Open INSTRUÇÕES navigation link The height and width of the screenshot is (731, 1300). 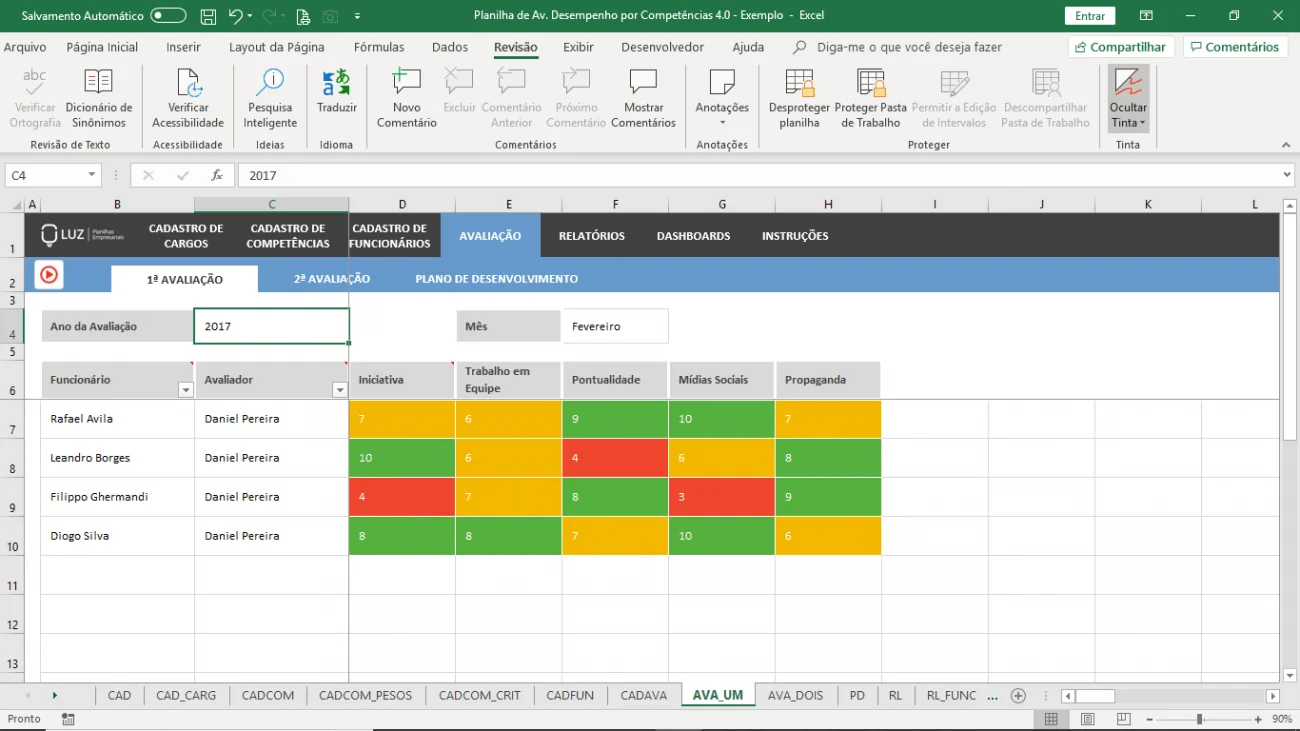click(795, 236)
